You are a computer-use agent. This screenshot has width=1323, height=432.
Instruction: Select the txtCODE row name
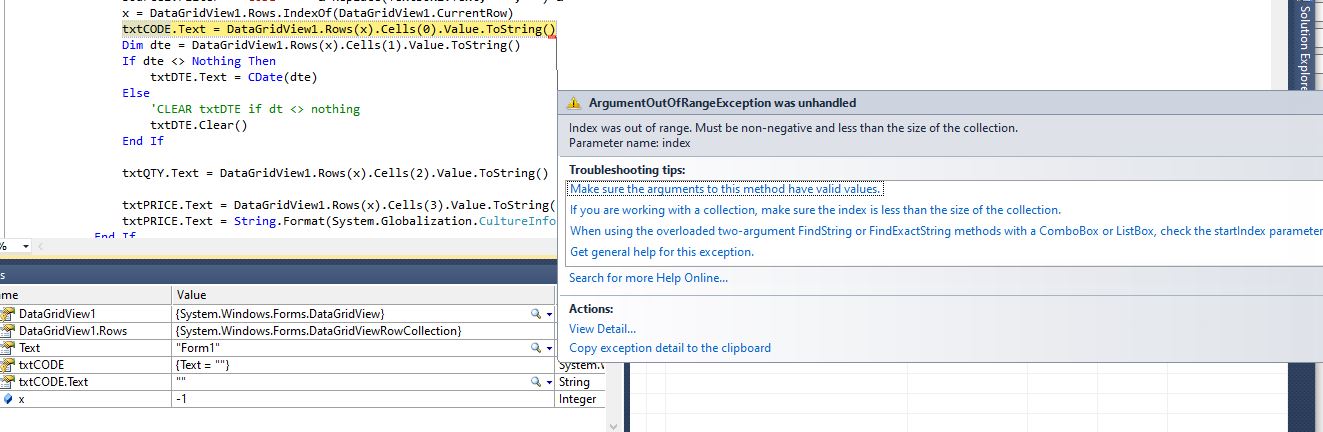tap(42, 365)
